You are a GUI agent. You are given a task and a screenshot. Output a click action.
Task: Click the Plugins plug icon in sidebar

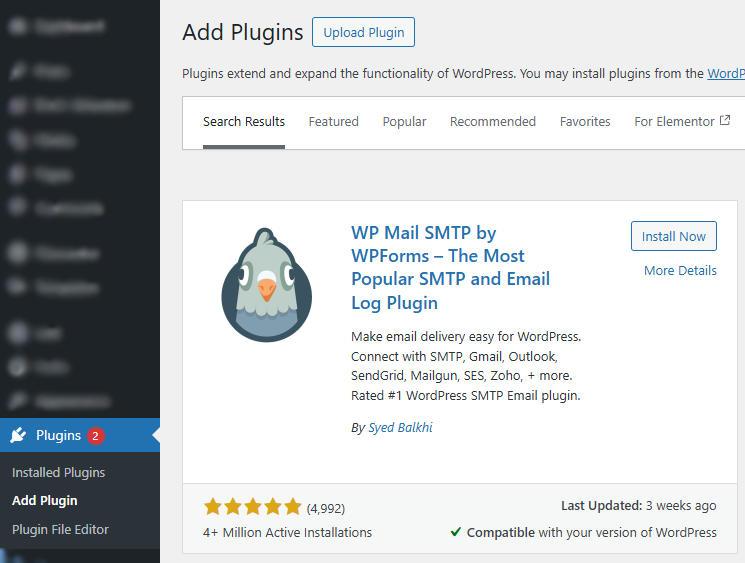click(x=18, y=436)
